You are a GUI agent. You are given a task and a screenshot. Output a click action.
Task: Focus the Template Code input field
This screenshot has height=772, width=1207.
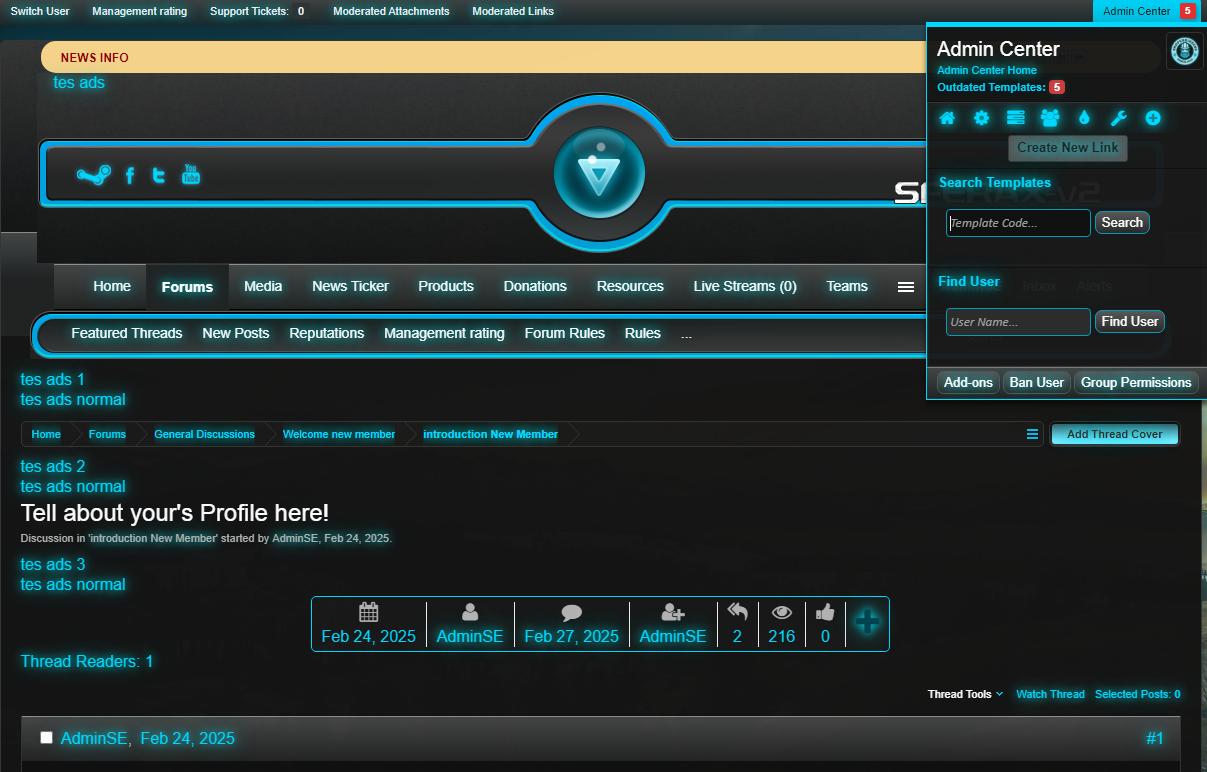[x=1018, y=223]
